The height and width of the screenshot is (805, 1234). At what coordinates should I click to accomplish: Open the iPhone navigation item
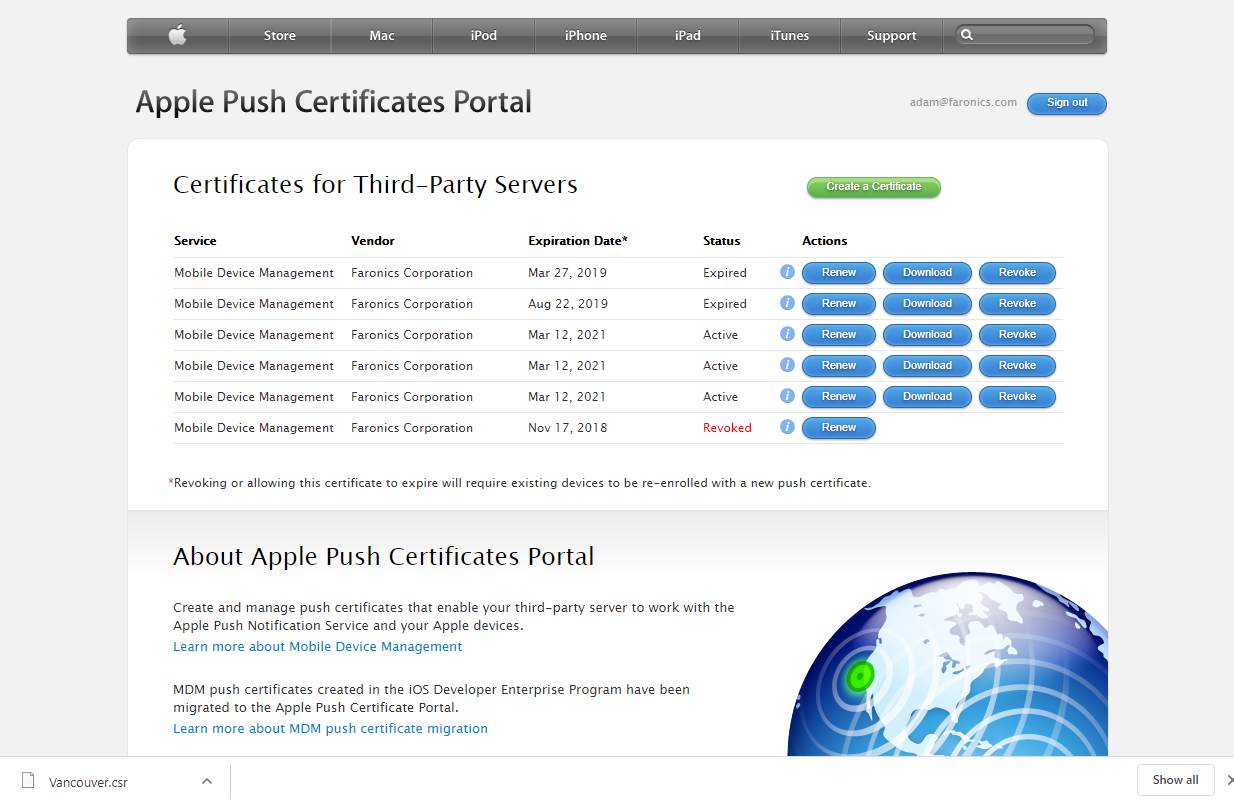[x=586, y=36]
